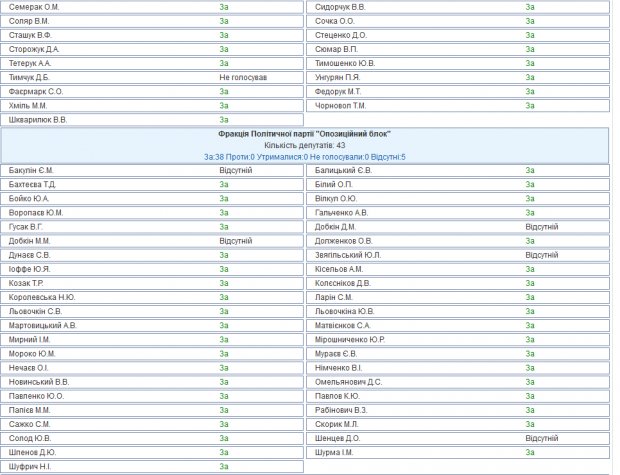Image resolution: width=620 pixels, height=475 pixels.
Task: Select deputy Мураєв Є.В.
Action: 336,353
